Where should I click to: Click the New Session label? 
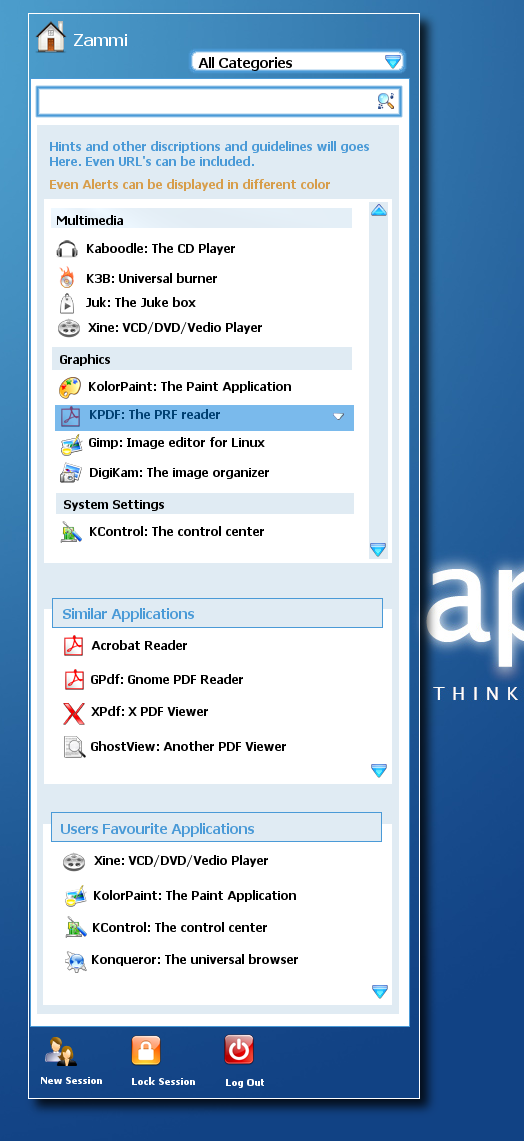pyautogui.click(x=71, y=1081)
